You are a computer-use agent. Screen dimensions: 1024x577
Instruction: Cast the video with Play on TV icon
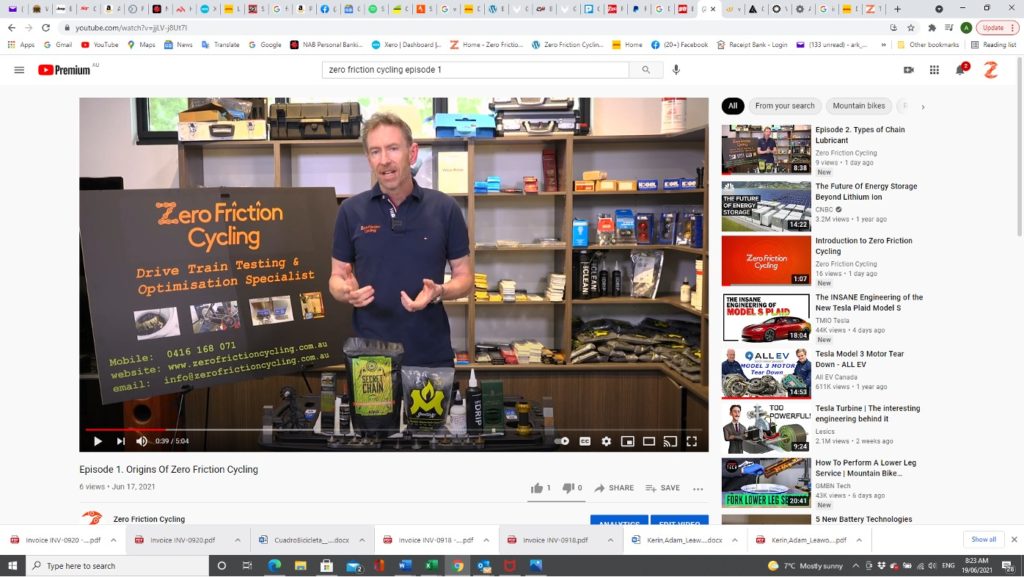[670, 441]
